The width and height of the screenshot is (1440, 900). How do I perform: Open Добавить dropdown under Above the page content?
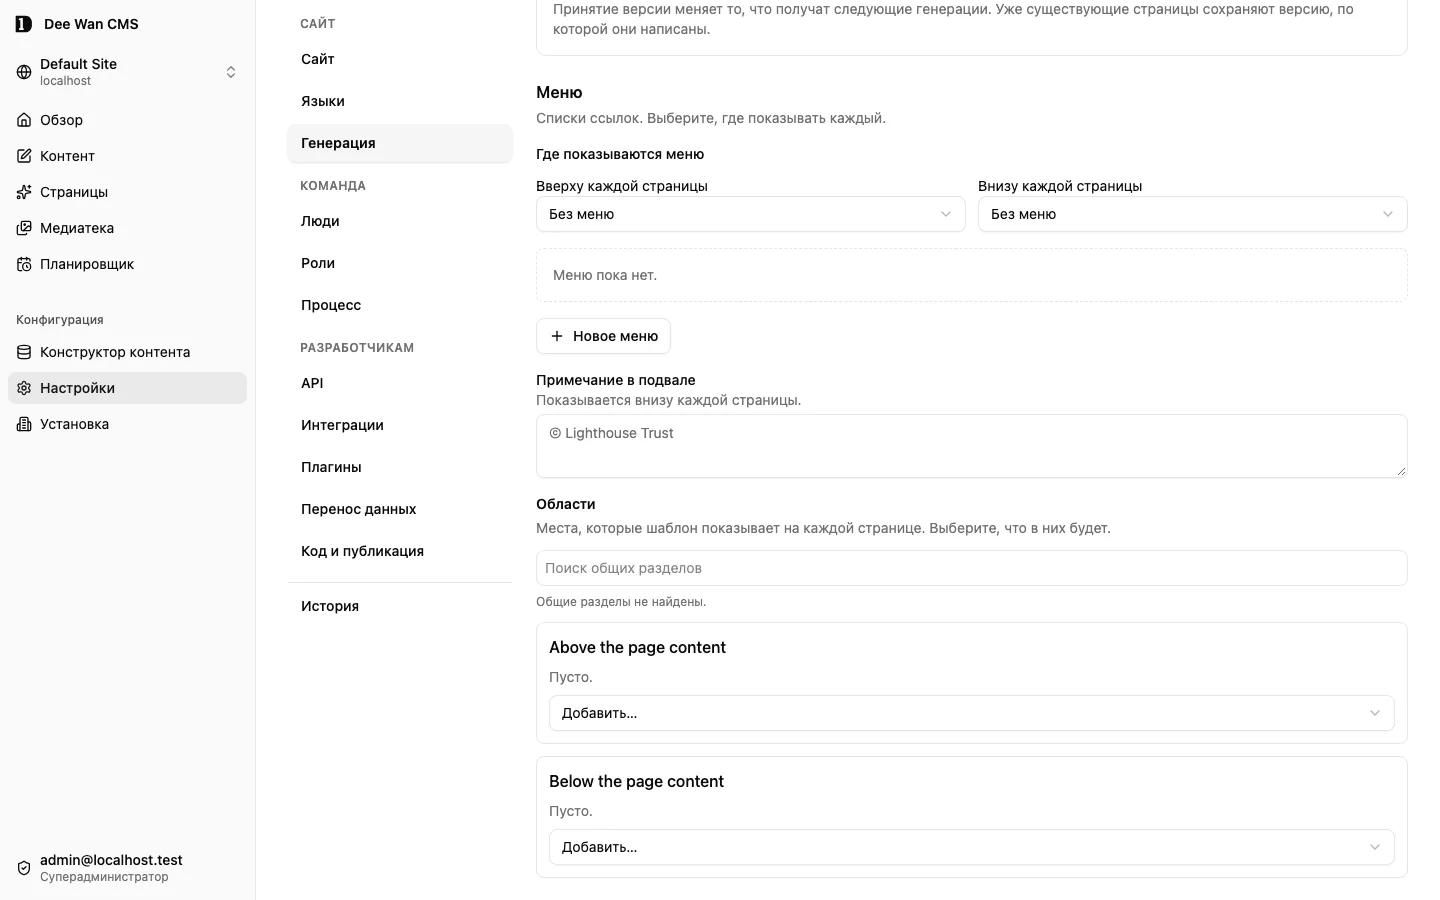click(972, 713)
